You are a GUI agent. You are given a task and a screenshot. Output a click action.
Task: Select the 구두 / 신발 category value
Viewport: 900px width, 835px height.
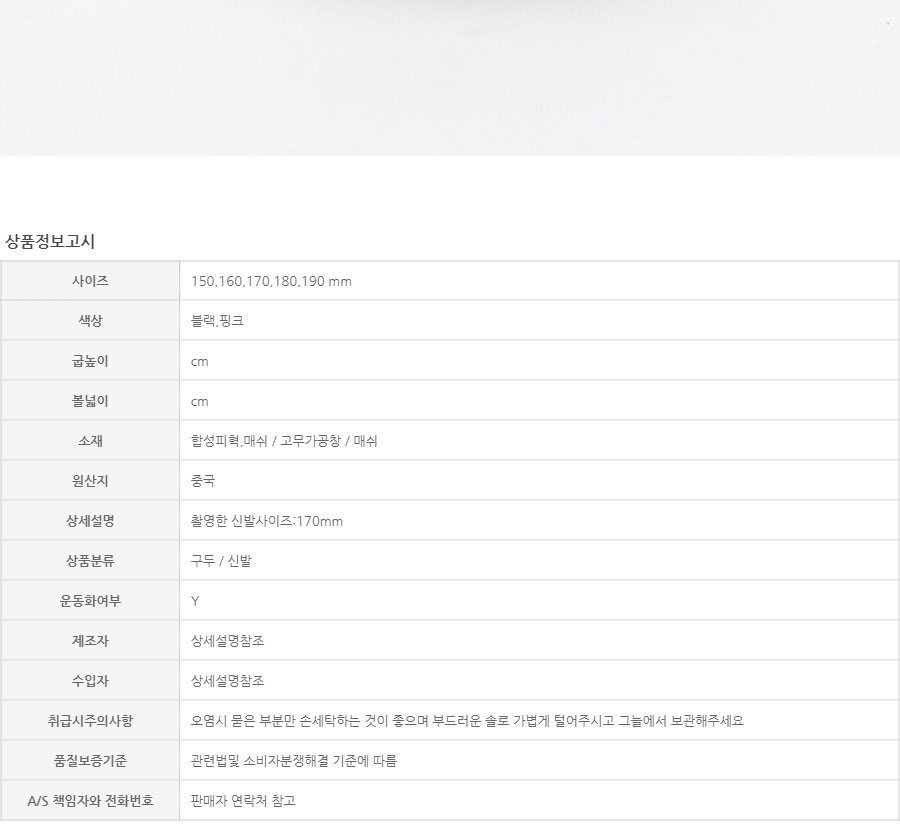[221, 561]
